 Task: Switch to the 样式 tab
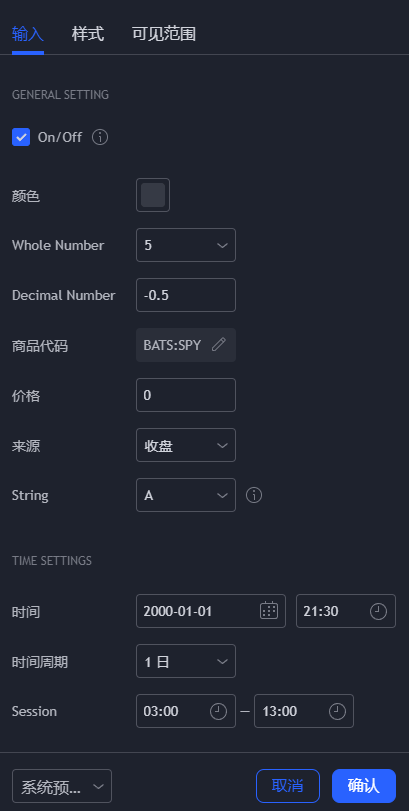88,35
